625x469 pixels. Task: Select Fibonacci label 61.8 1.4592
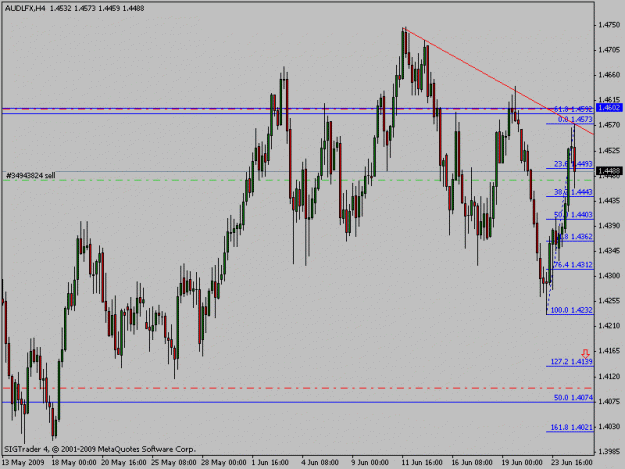pyautogui.click(x=573, y=109)
